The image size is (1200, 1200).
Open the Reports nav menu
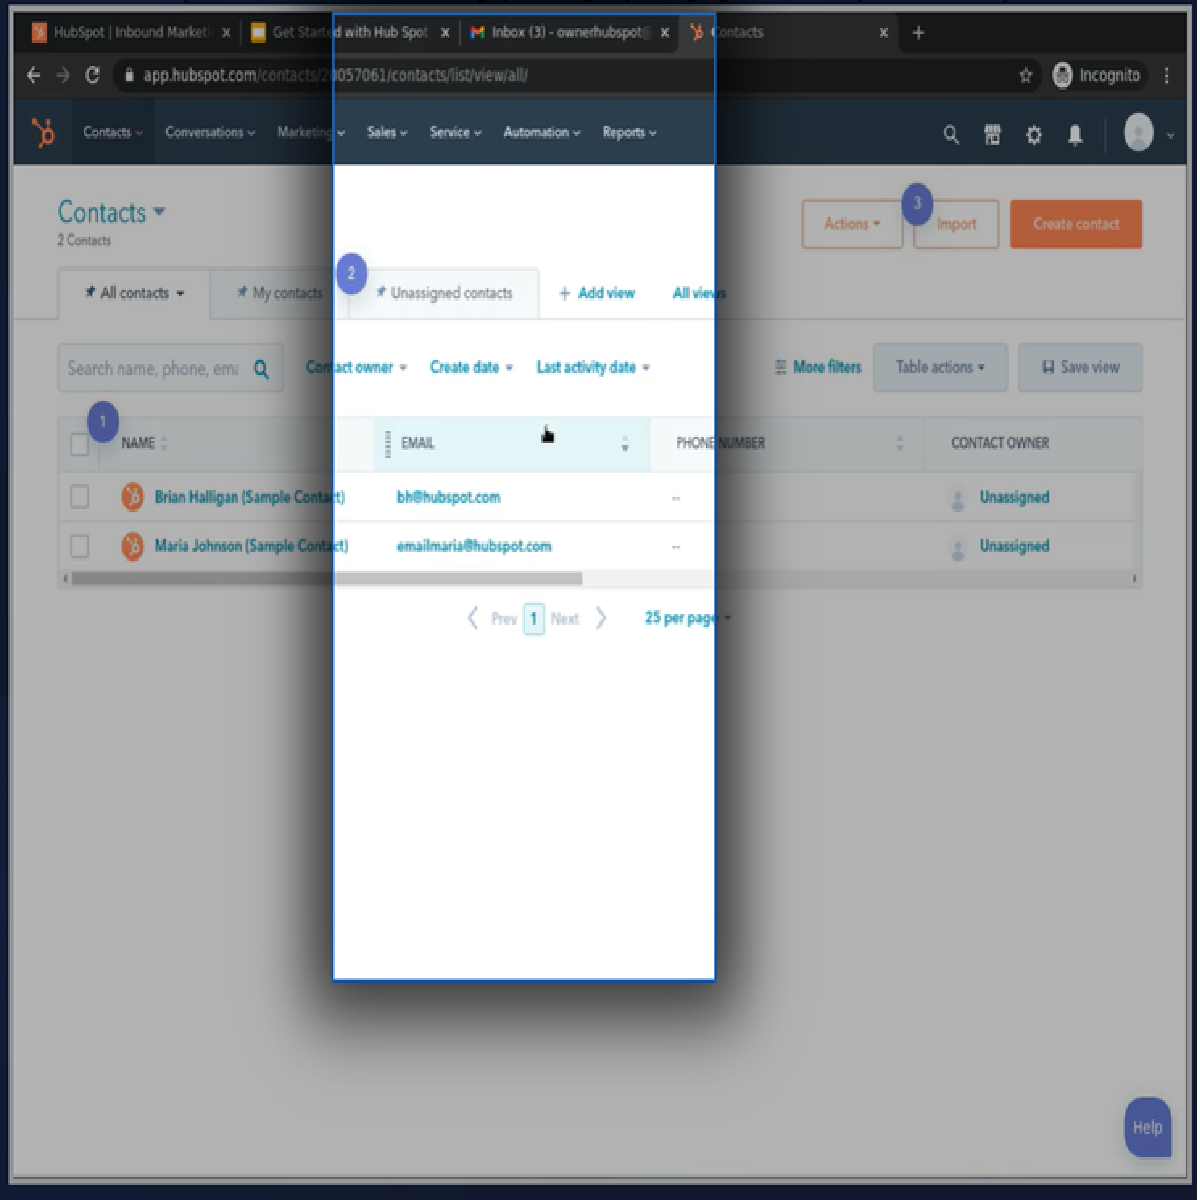(629, 132)
